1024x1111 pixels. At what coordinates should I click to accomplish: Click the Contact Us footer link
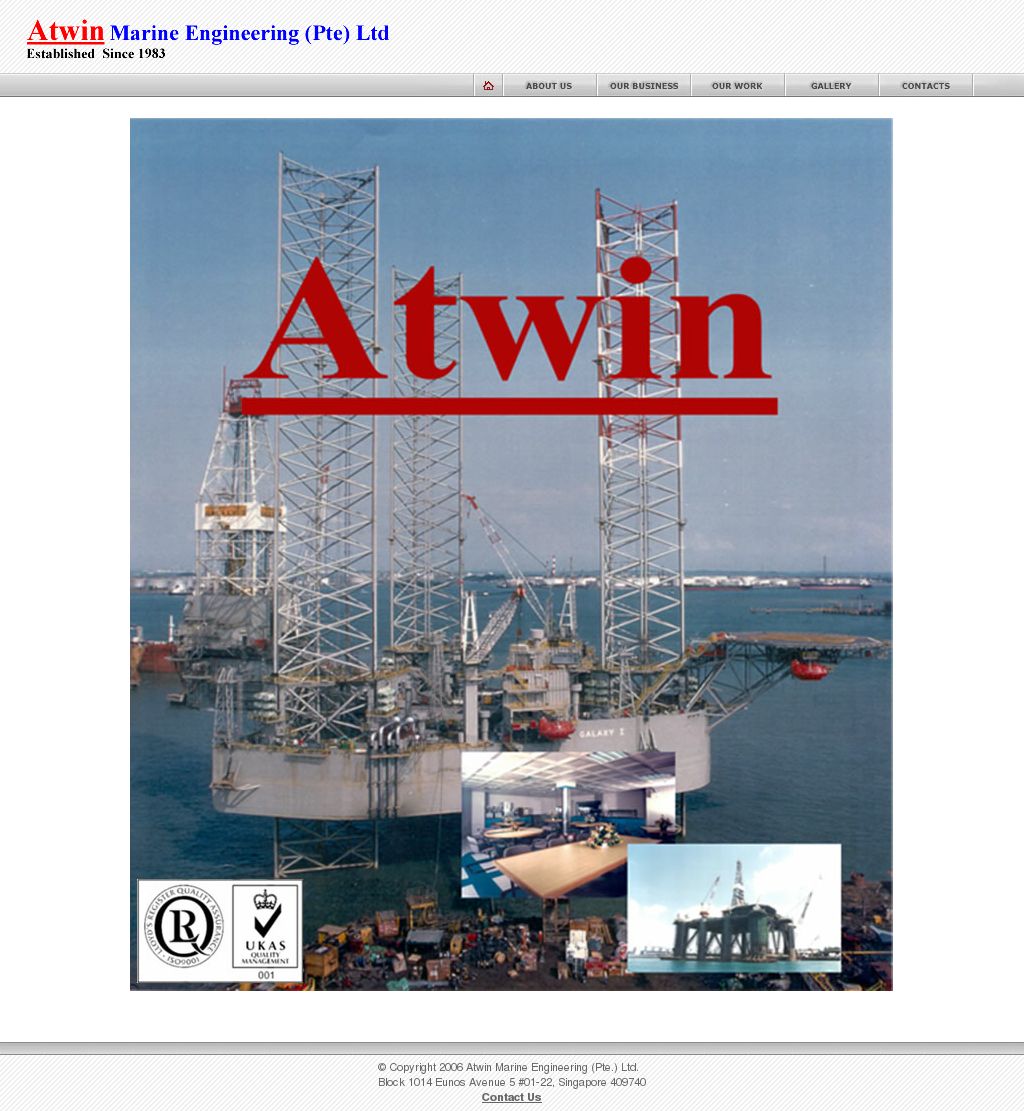click(x=511, y=1096)
